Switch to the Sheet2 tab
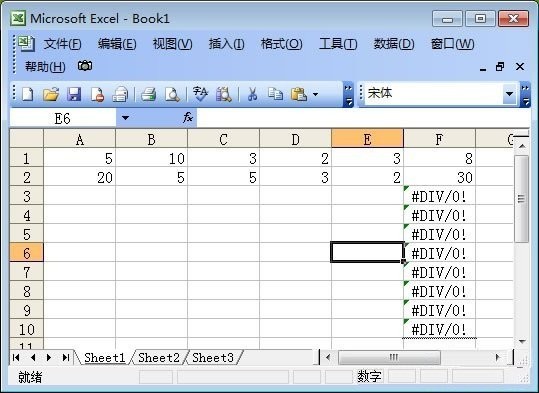Image resolution: width=539 pixels, height=393 pixels. coord(159,358)
